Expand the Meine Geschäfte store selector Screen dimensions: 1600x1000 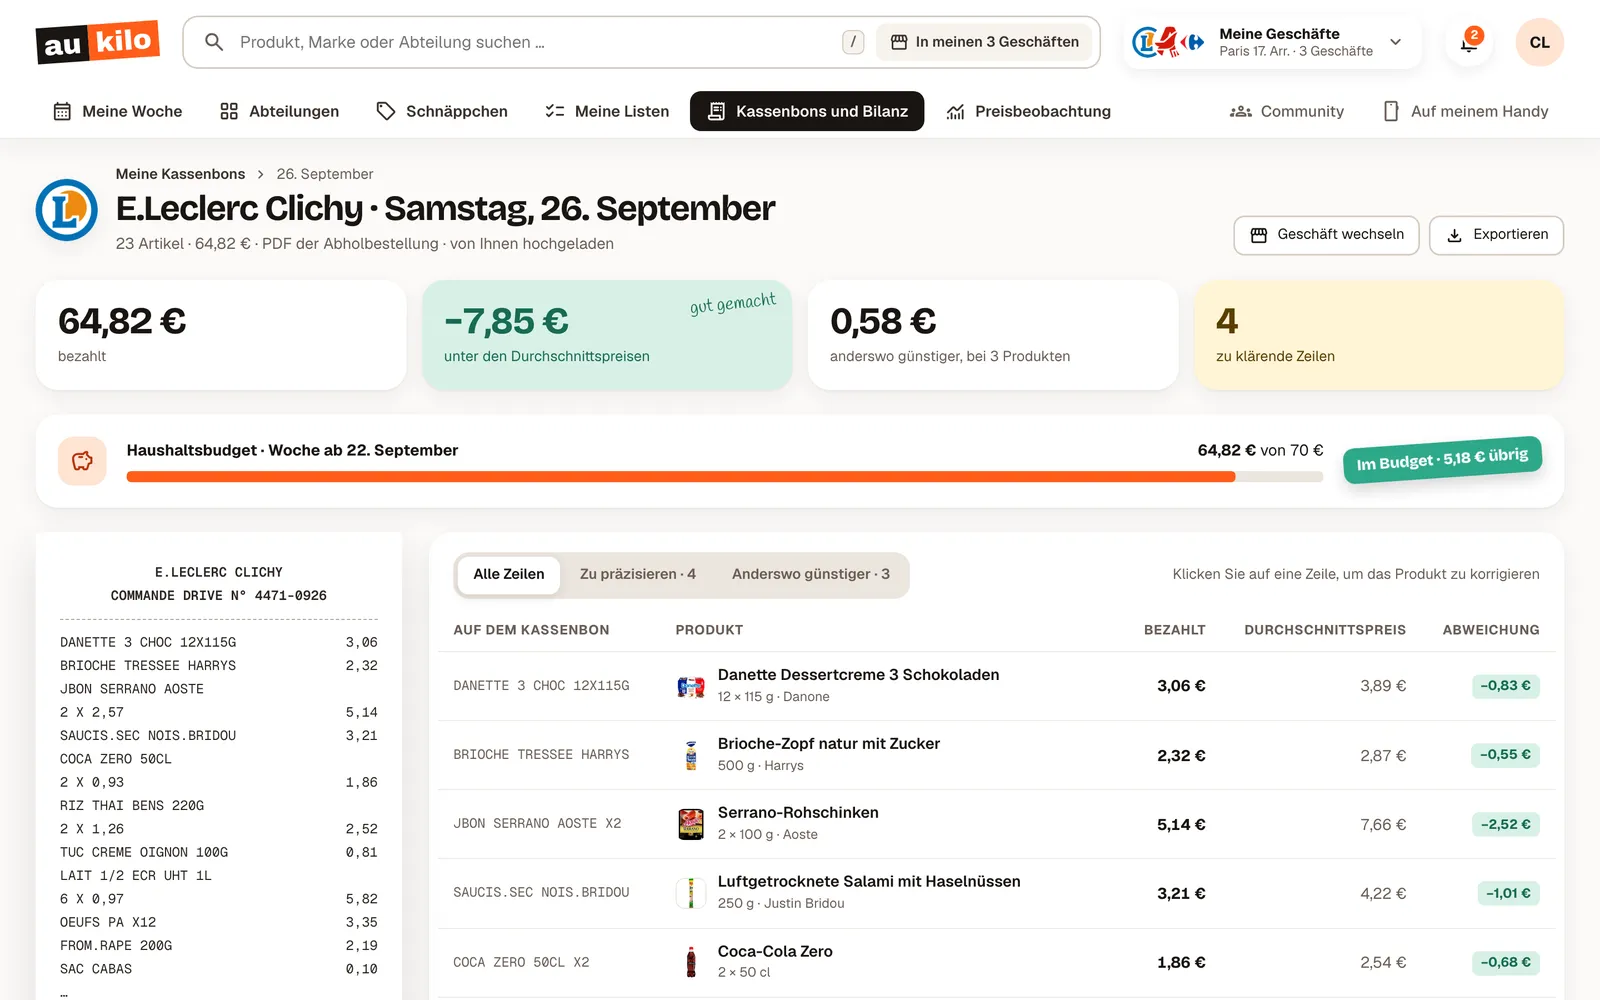click(1272, 42)
